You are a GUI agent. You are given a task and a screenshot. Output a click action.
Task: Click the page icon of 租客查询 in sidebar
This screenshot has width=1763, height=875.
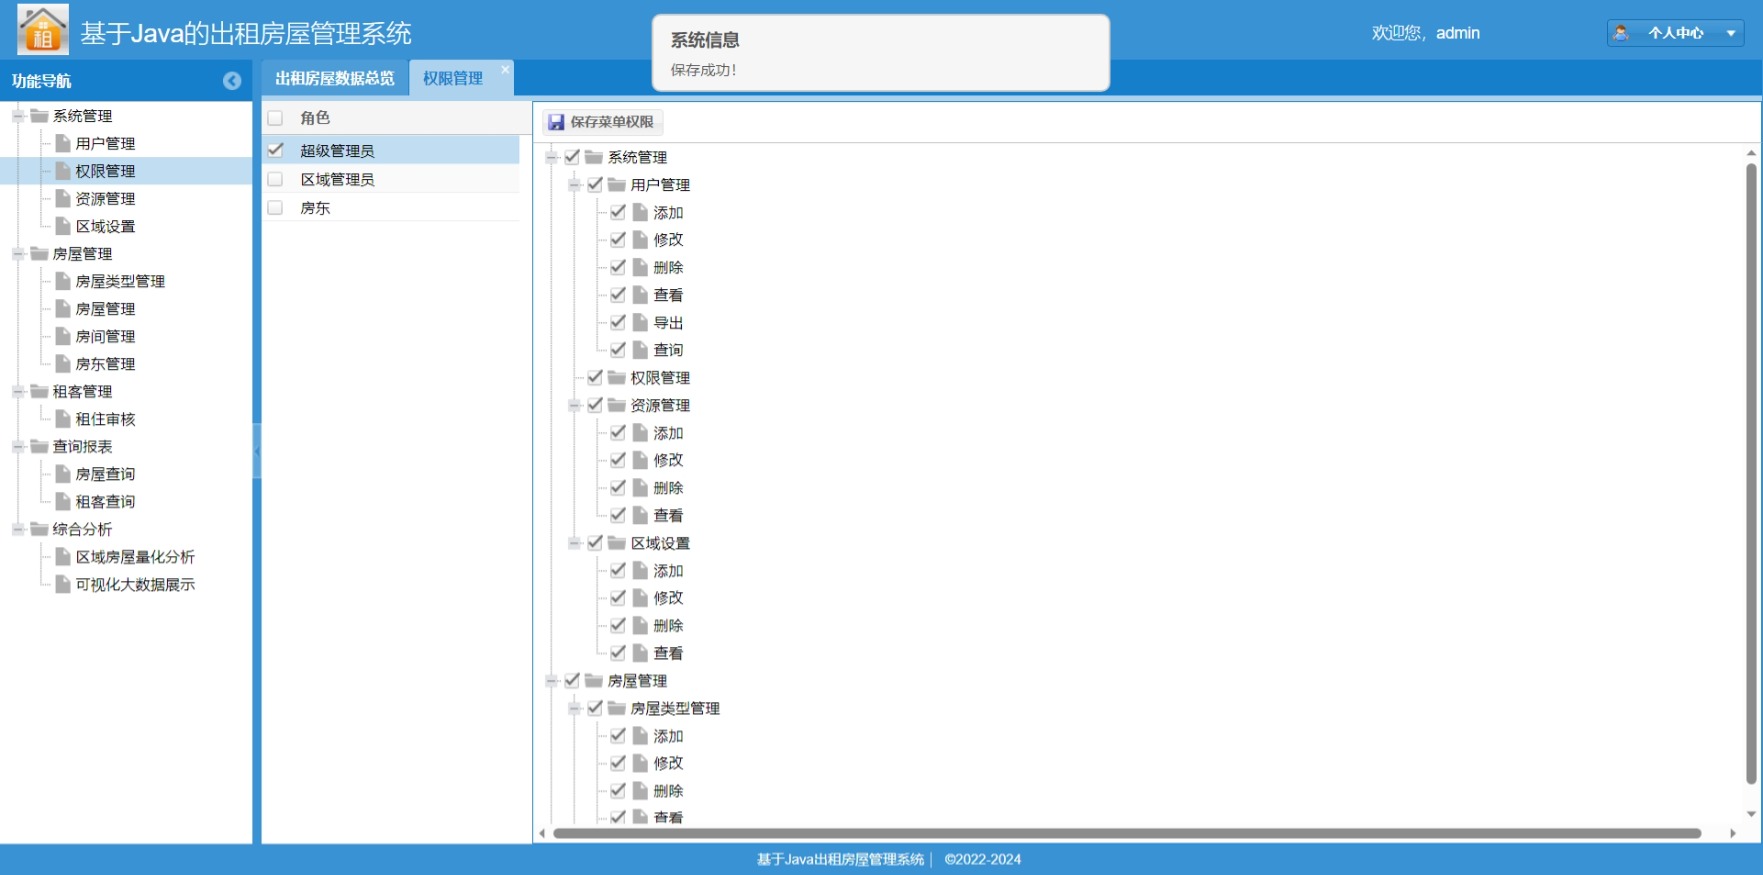(63, 501)
